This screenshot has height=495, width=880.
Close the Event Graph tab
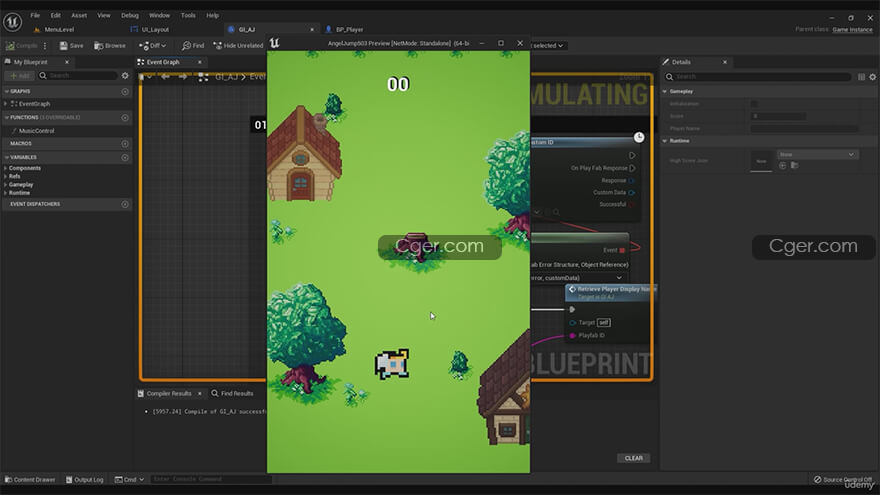(x=200, y=62)
